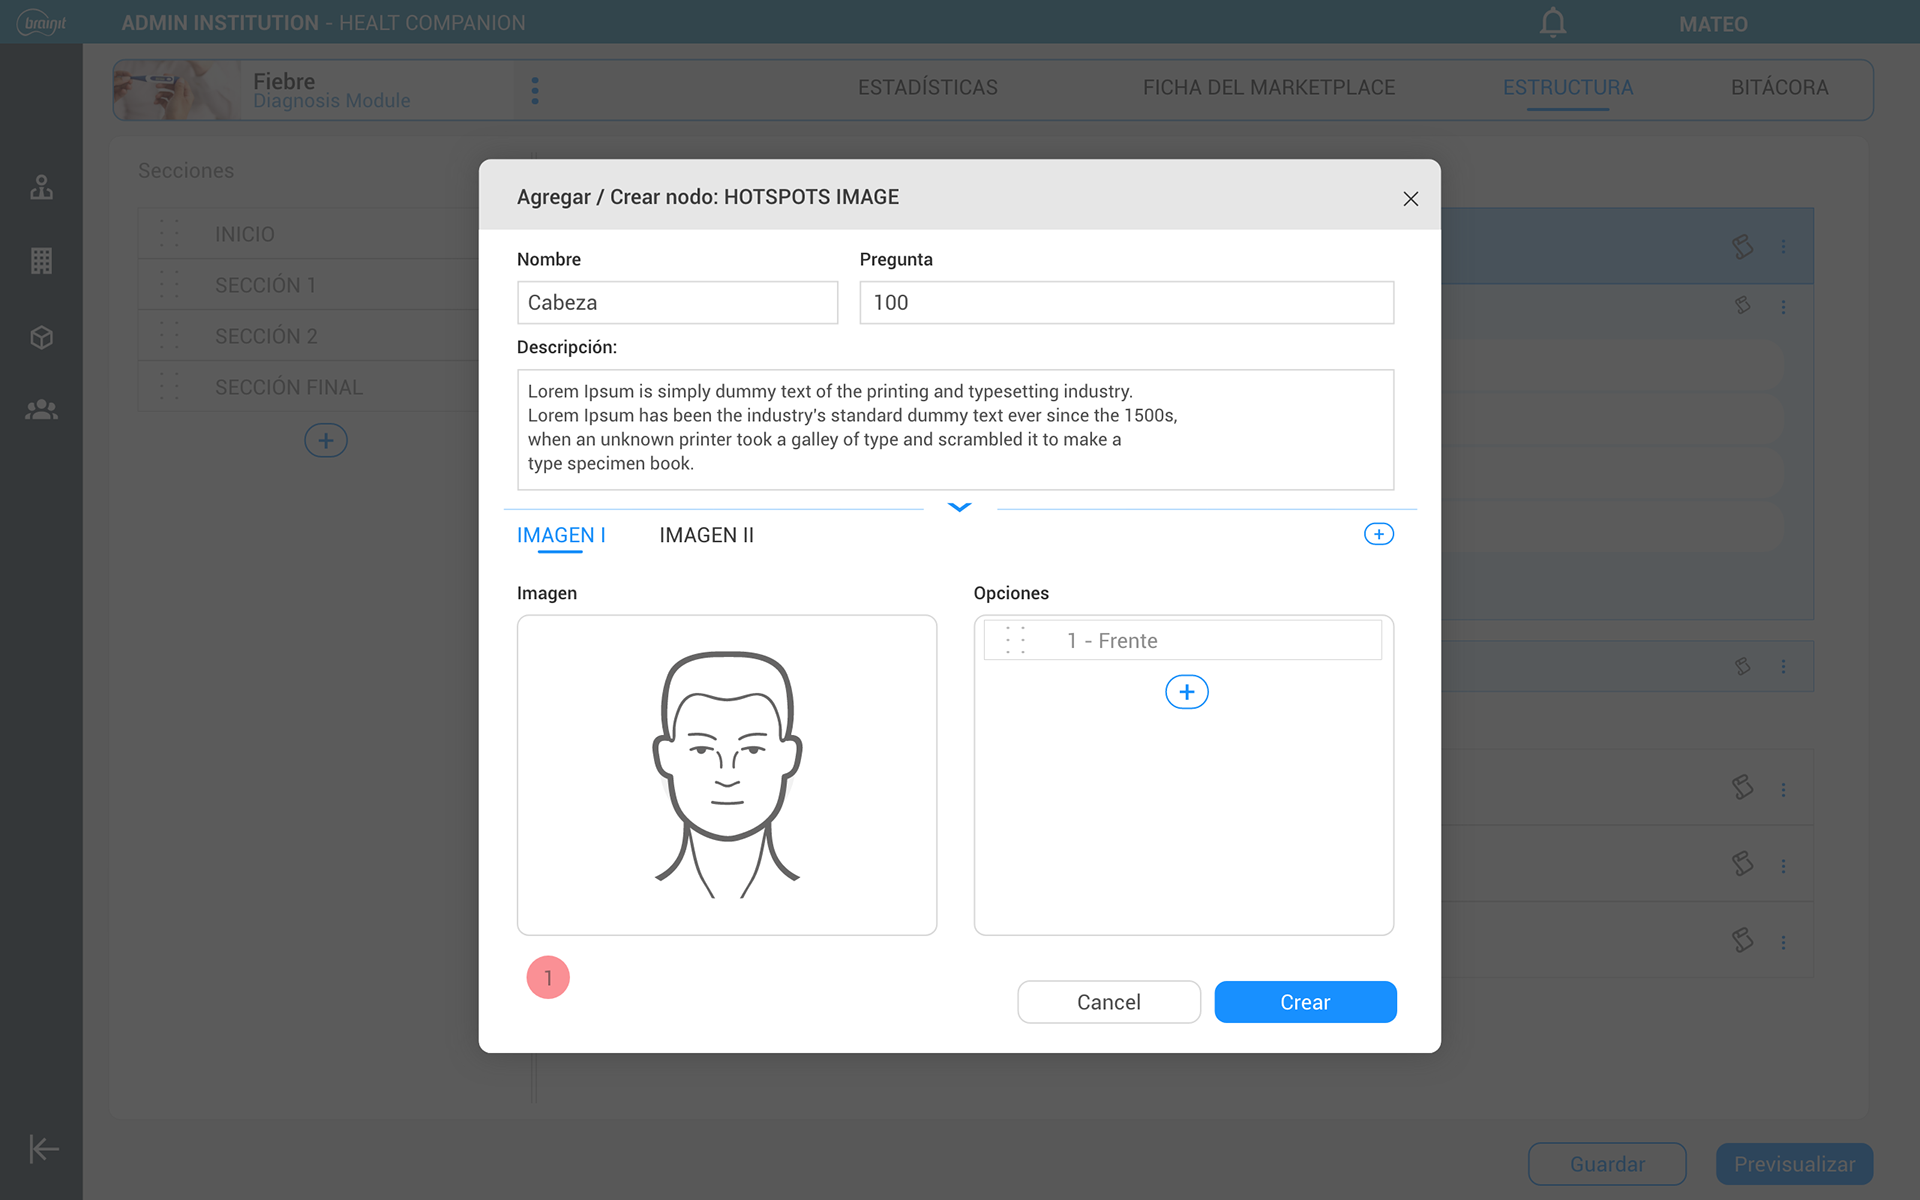This screenshot has height=1200, width=1920.
Task: Select the IMAGEN I tab
Action: 561,535
